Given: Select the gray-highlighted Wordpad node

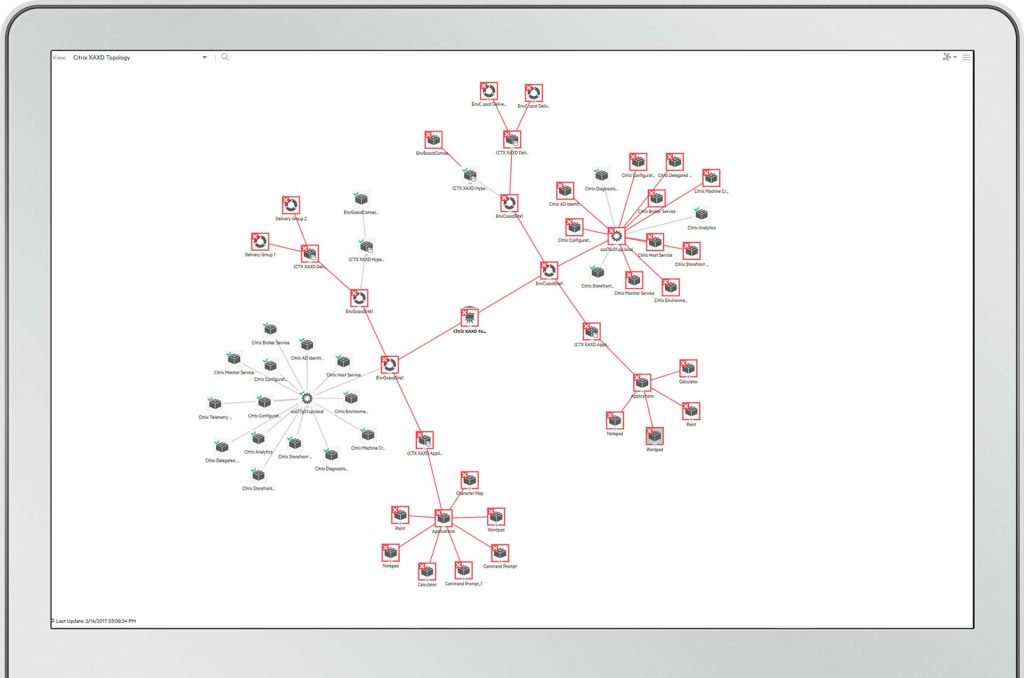Looking at the screenshot, I should (654, 436).
